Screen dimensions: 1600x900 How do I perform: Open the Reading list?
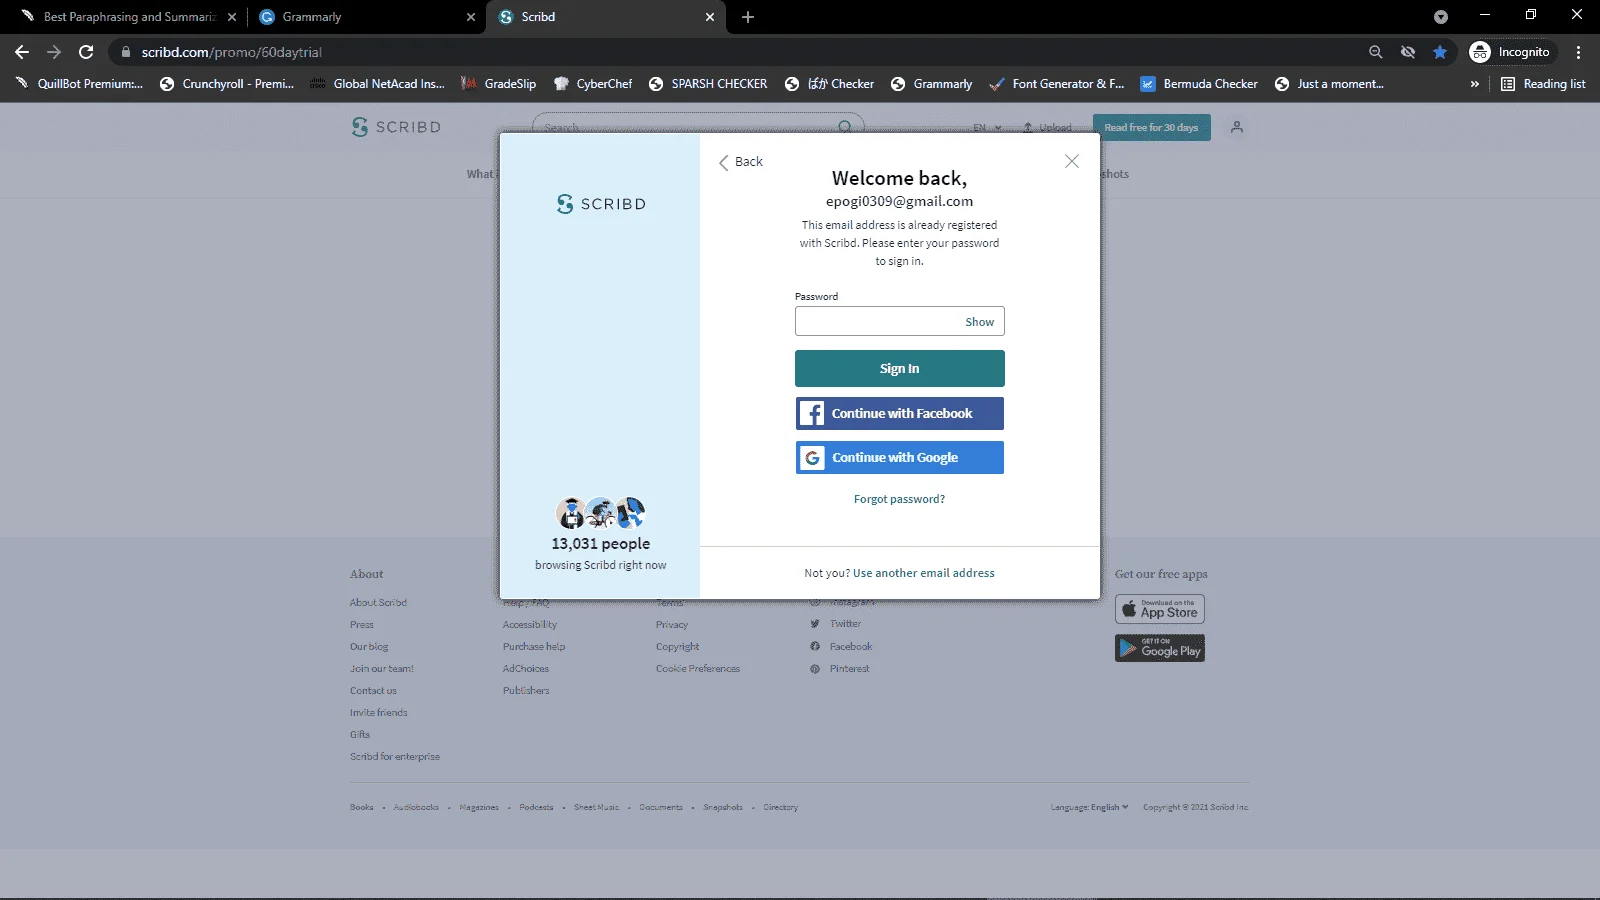(1543, 84)
